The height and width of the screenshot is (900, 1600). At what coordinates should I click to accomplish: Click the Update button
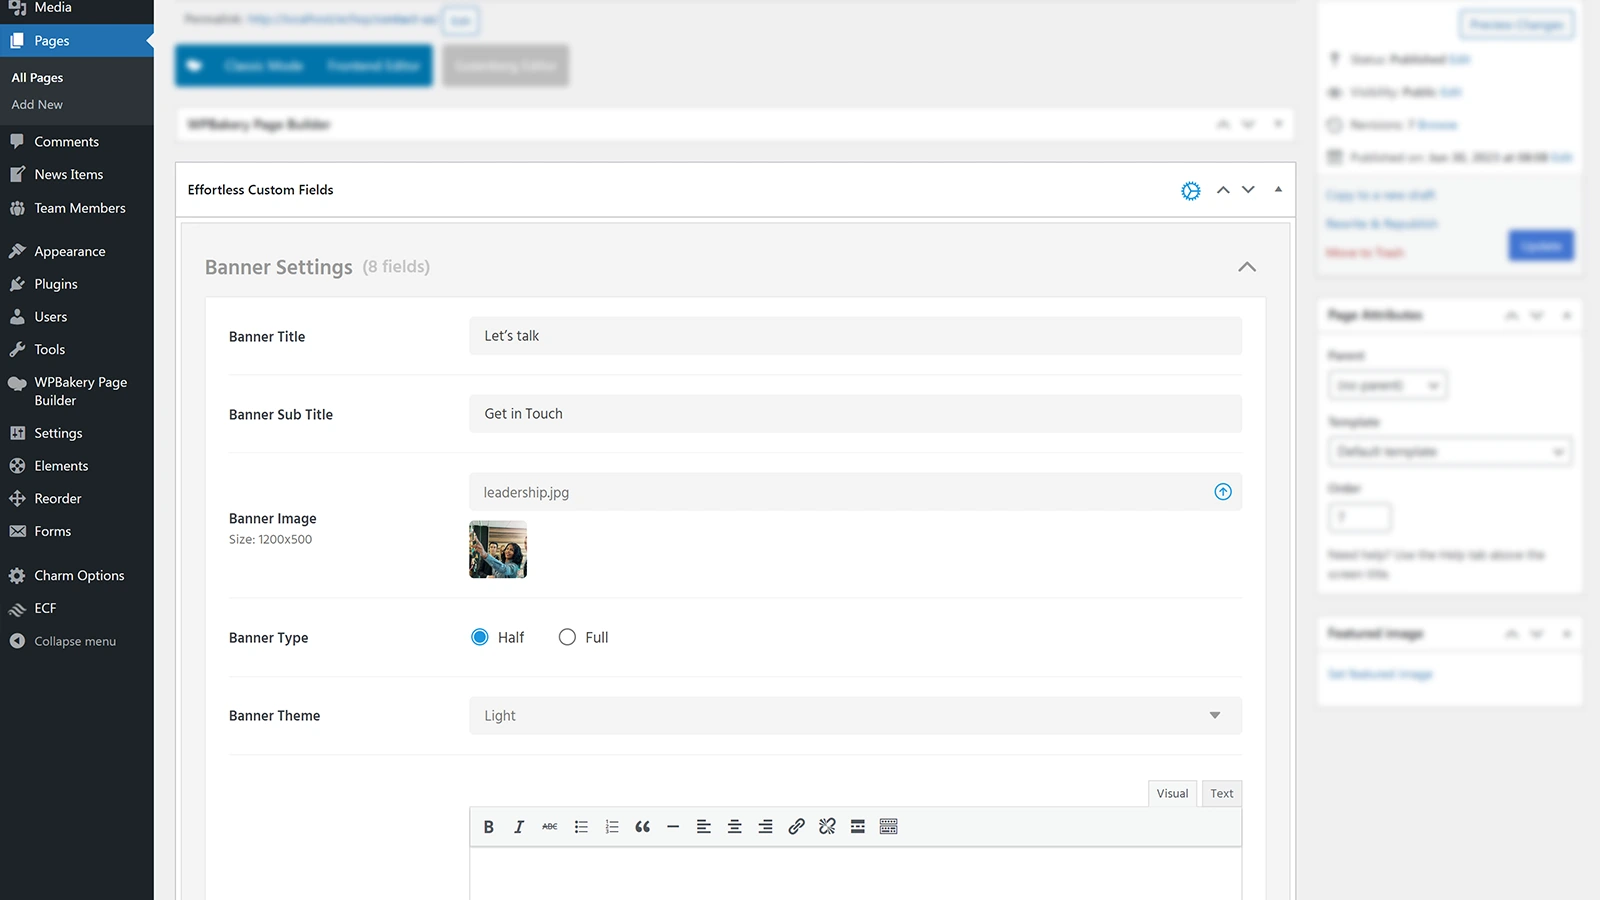[1540, 245]
